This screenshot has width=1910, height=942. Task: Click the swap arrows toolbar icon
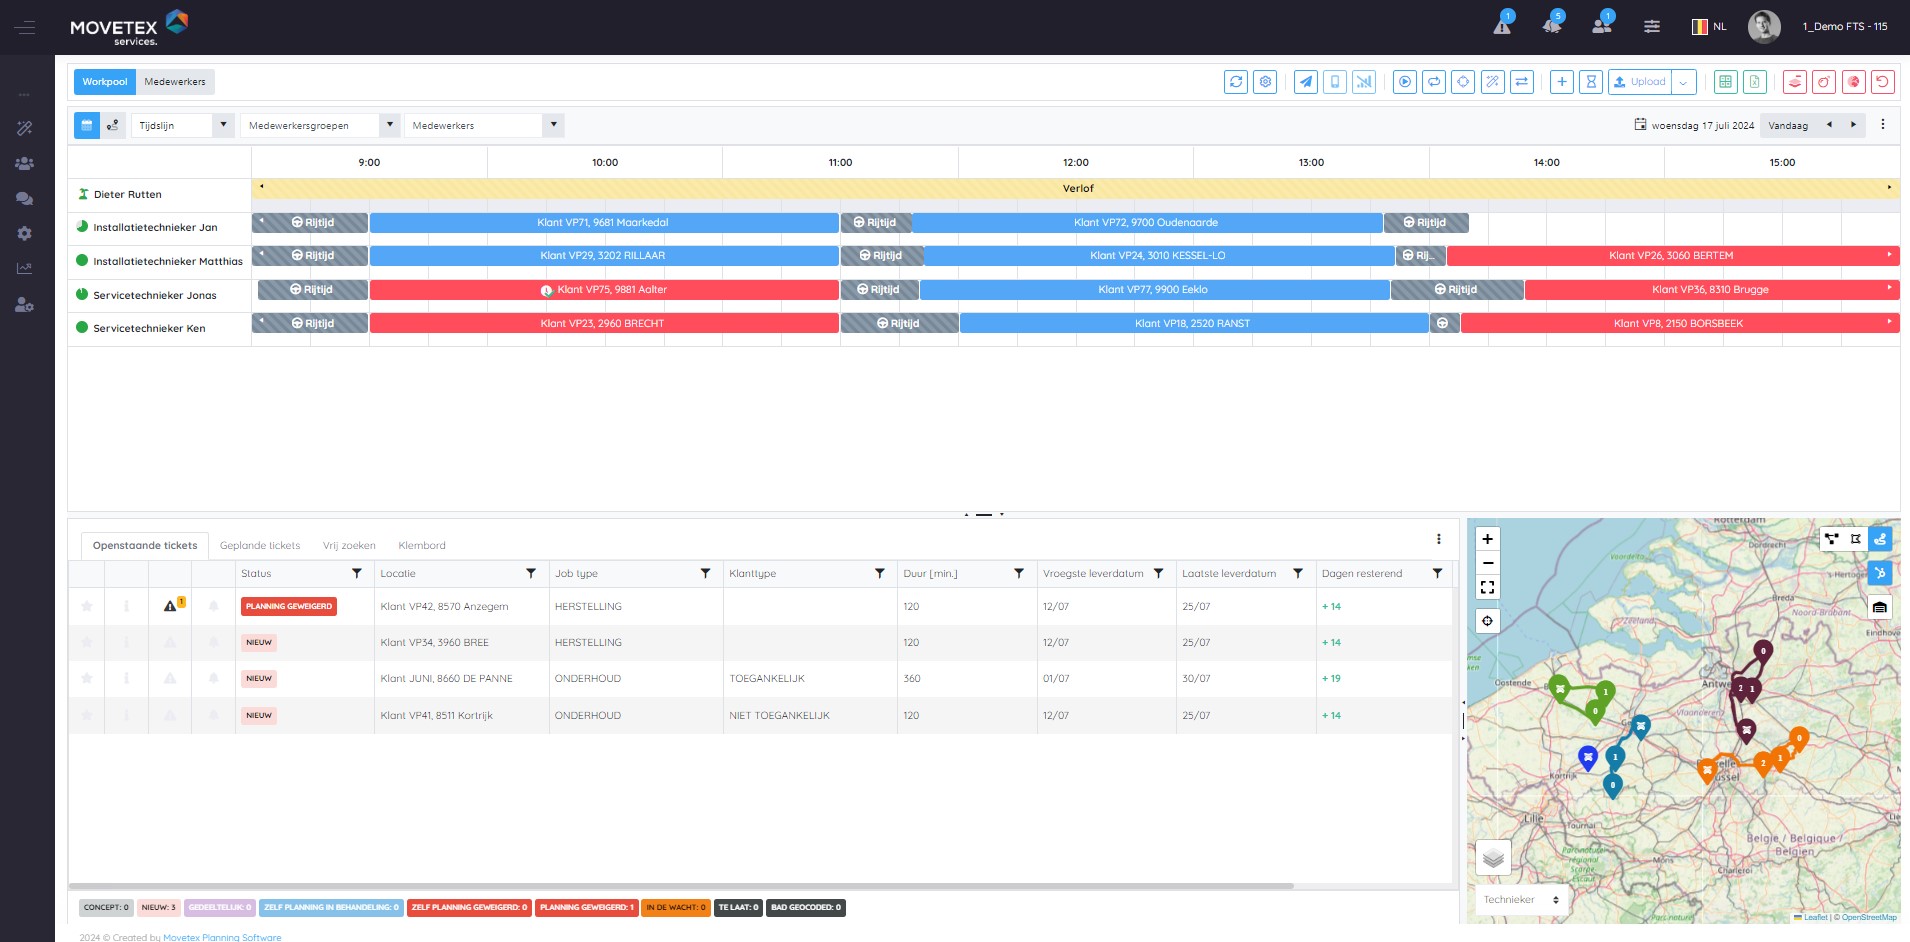pos(1522,82)
